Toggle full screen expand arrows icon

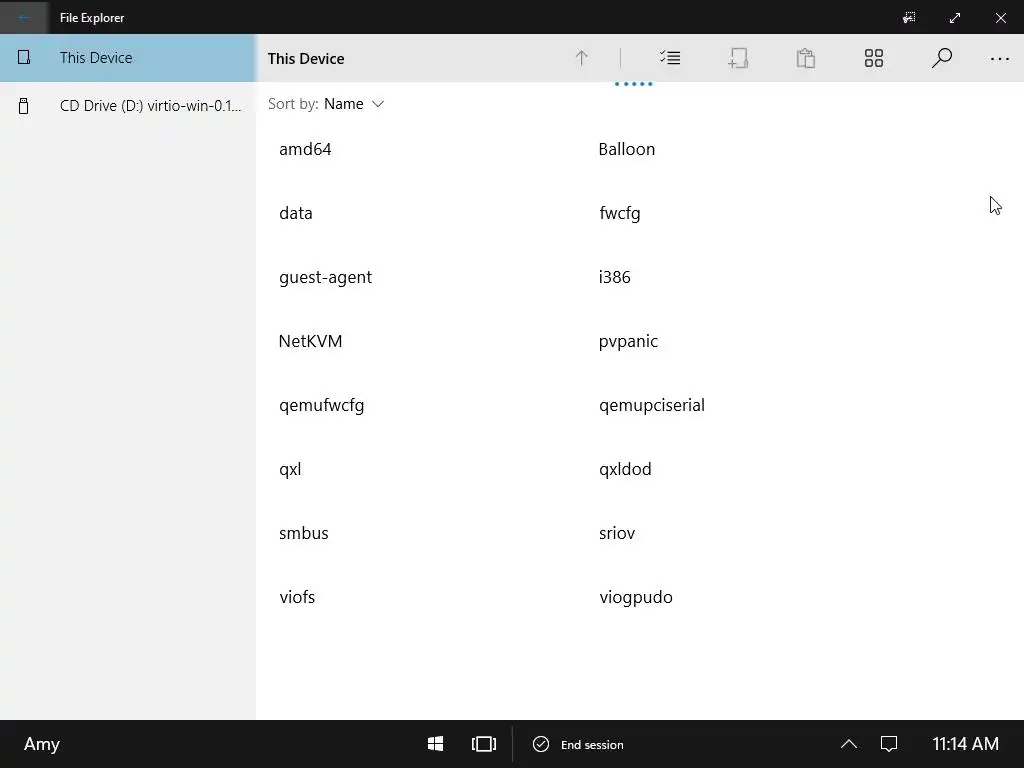click(x=955, y=18)
